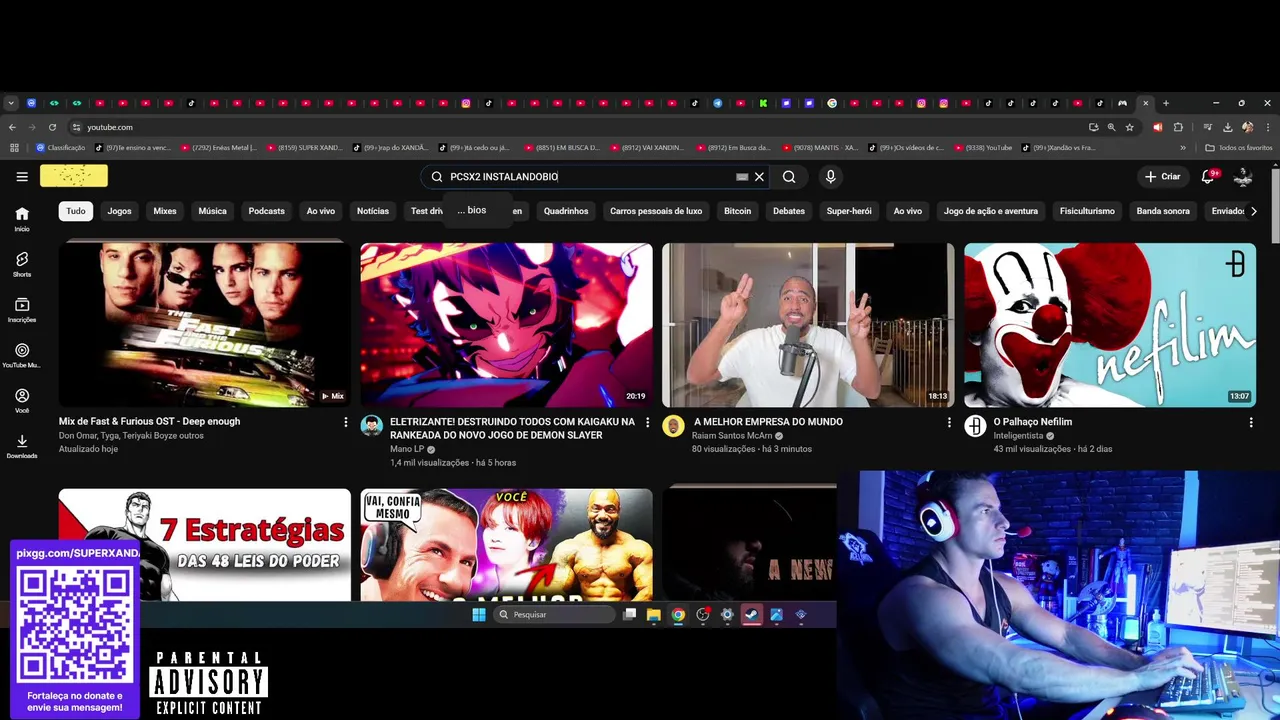1280x720 pixels.
Task: Open YouTube Music sidebar icon
Action: (x=22, y=356)
